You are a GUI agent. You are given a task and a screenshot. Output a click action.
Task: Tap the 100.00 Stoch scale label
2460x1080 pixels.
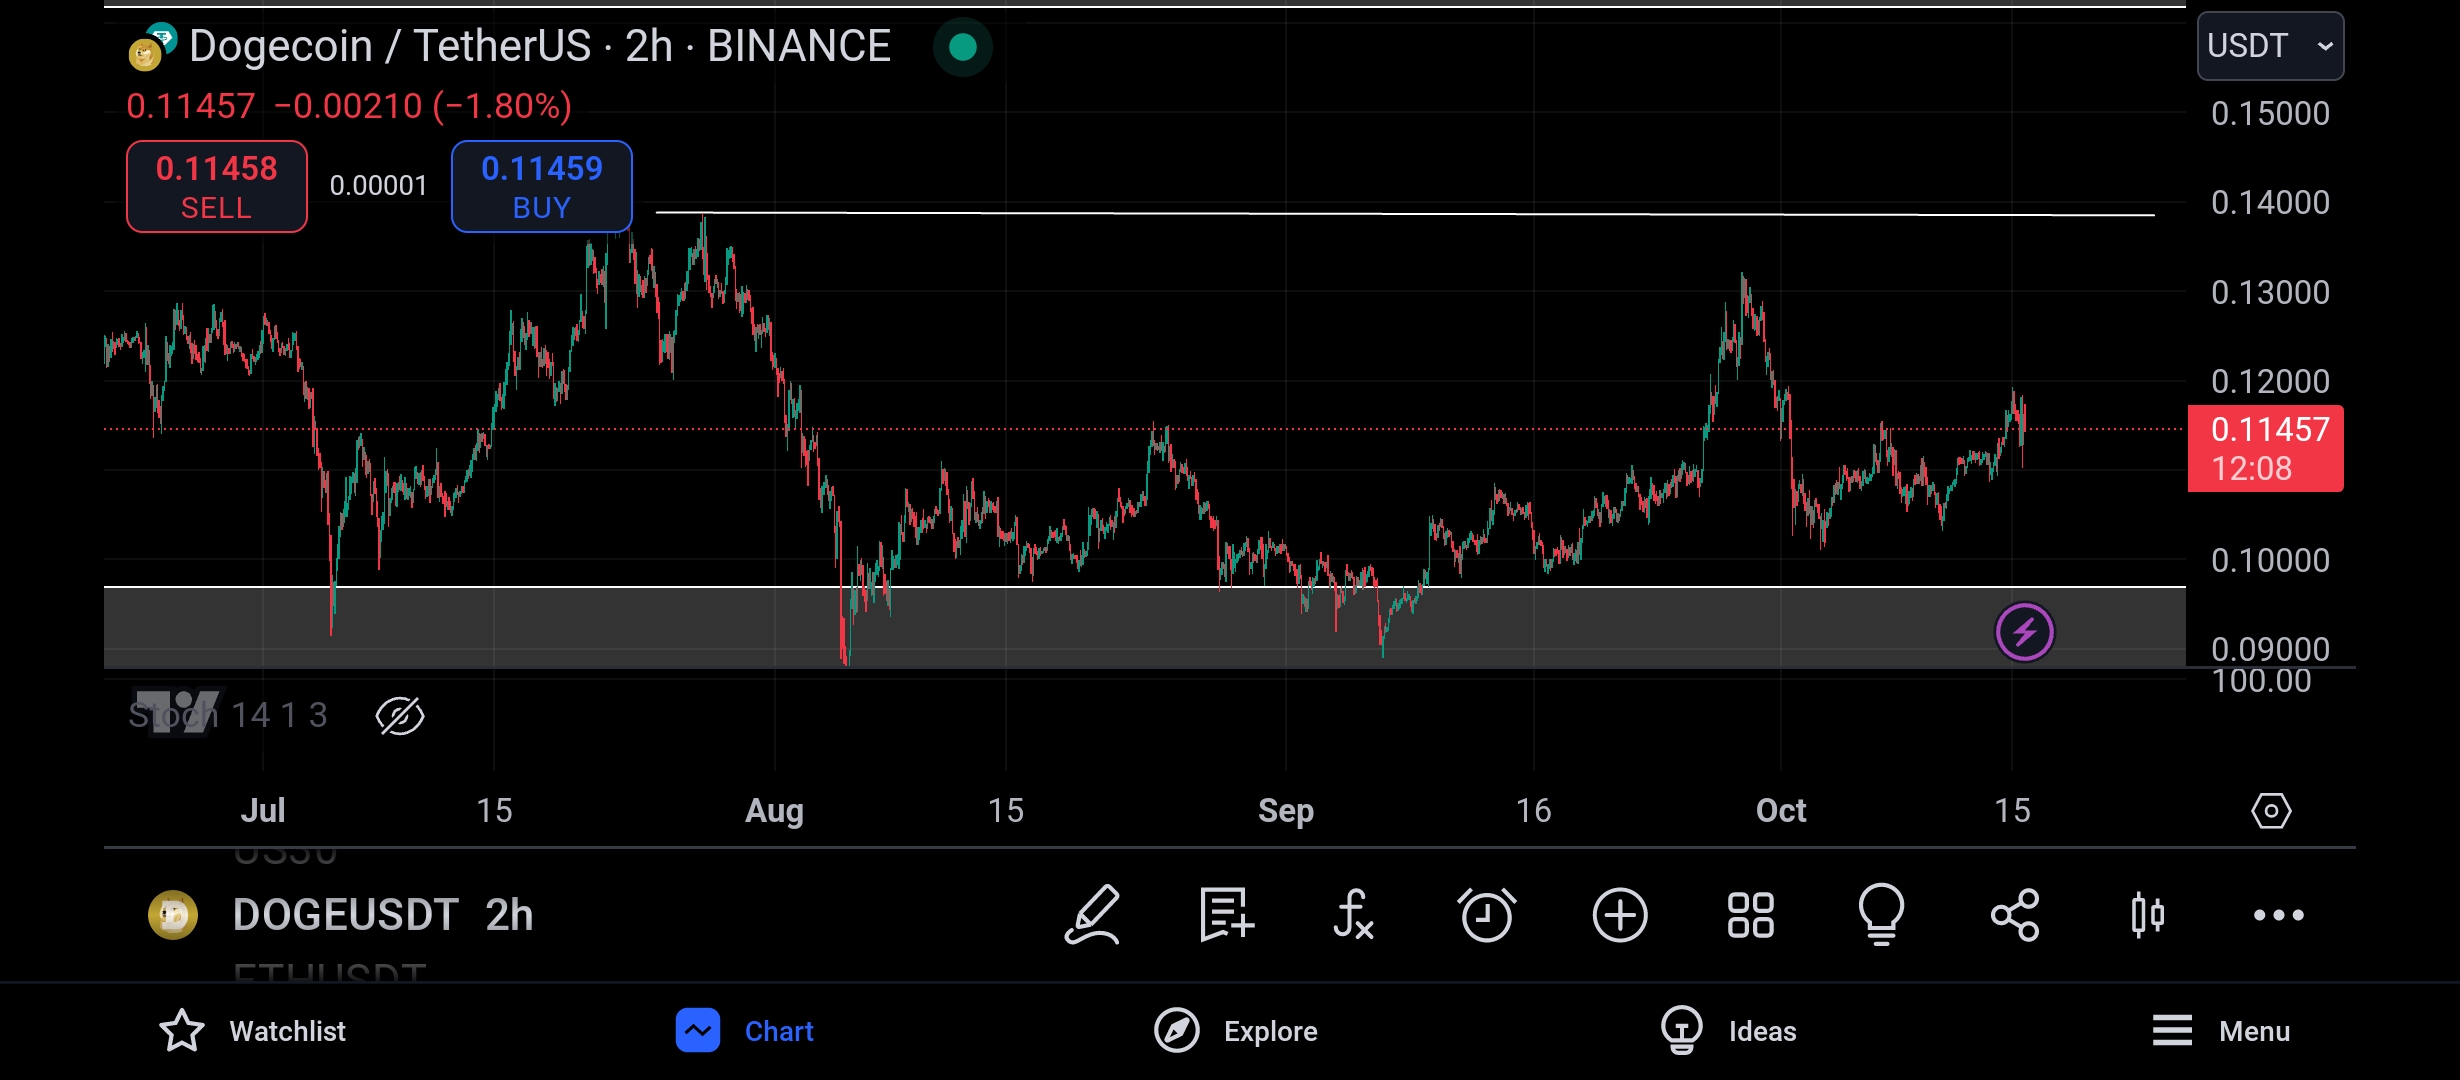(x=2261, y=682)
